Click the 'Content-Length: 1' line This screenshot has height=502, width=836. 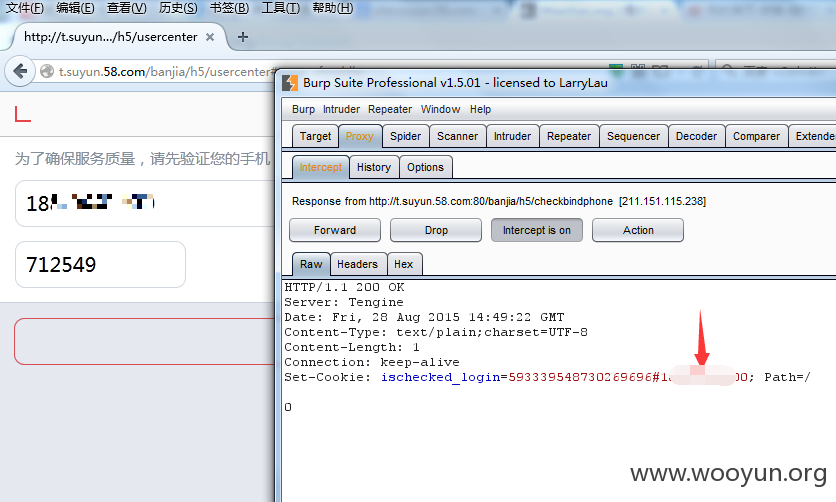[x=352, y=347]
